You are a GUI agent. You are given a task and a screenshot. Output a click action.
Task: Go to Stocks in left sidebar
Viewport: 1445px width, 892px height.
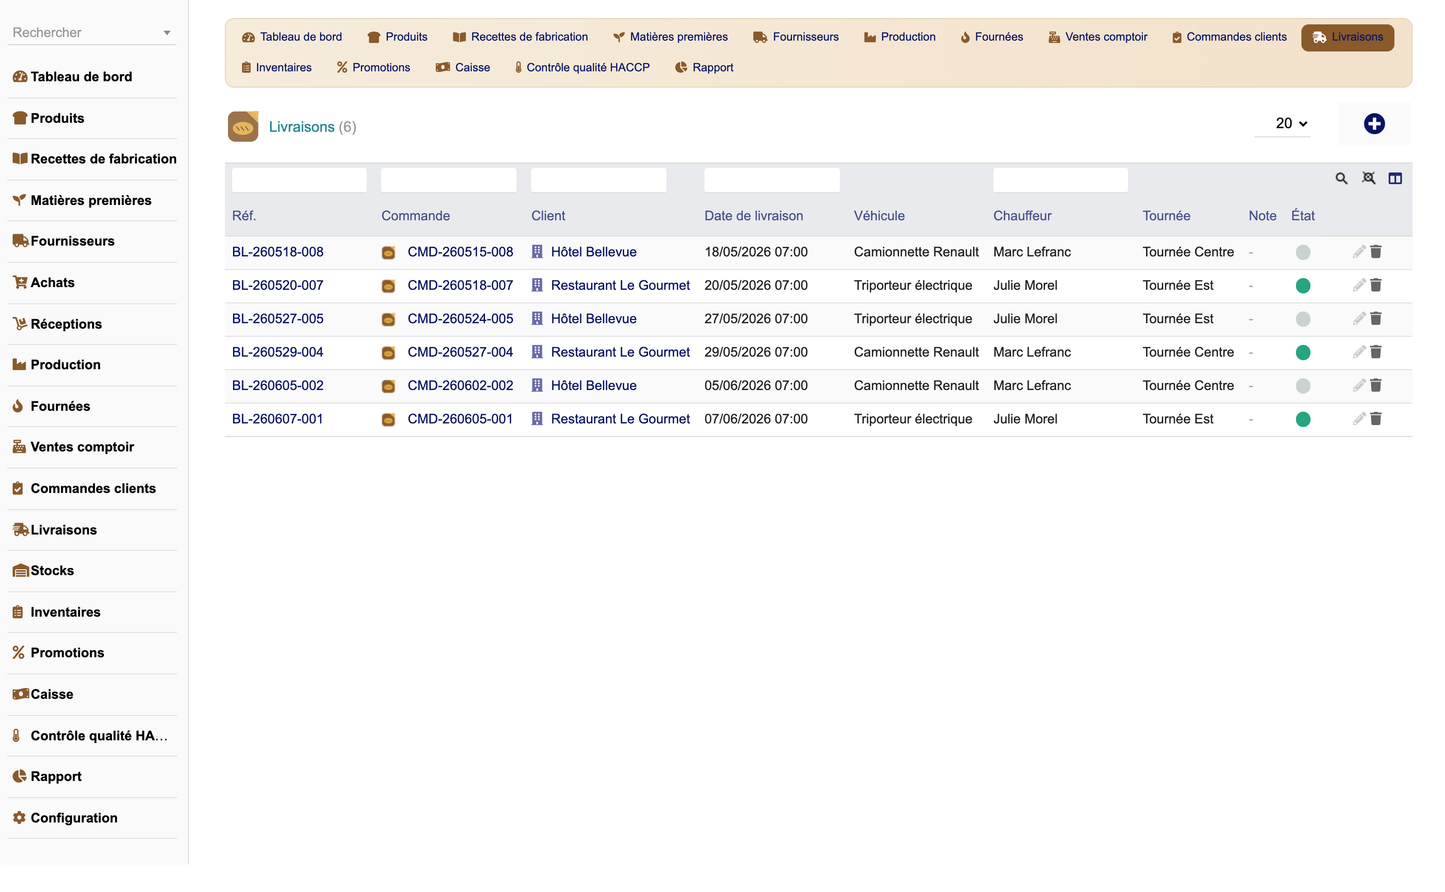92,571
